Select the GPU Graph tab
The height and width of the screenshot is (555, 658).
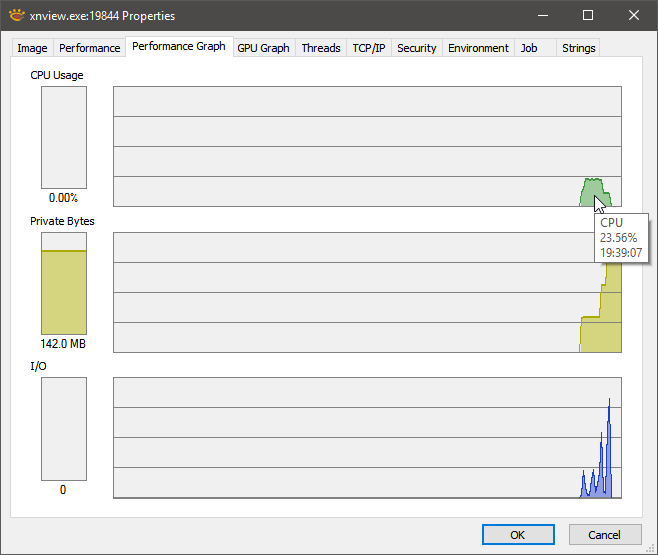264,48
